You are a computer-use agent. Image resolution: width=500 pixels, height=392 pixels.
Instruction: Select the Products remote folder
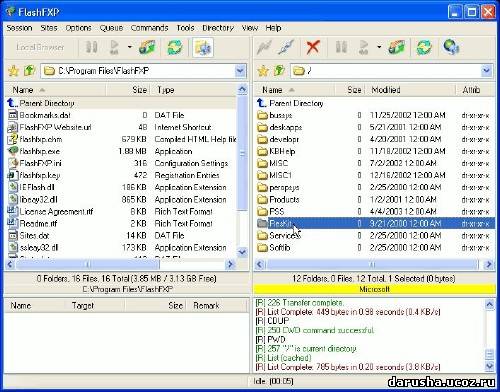[x=284, y=200]
